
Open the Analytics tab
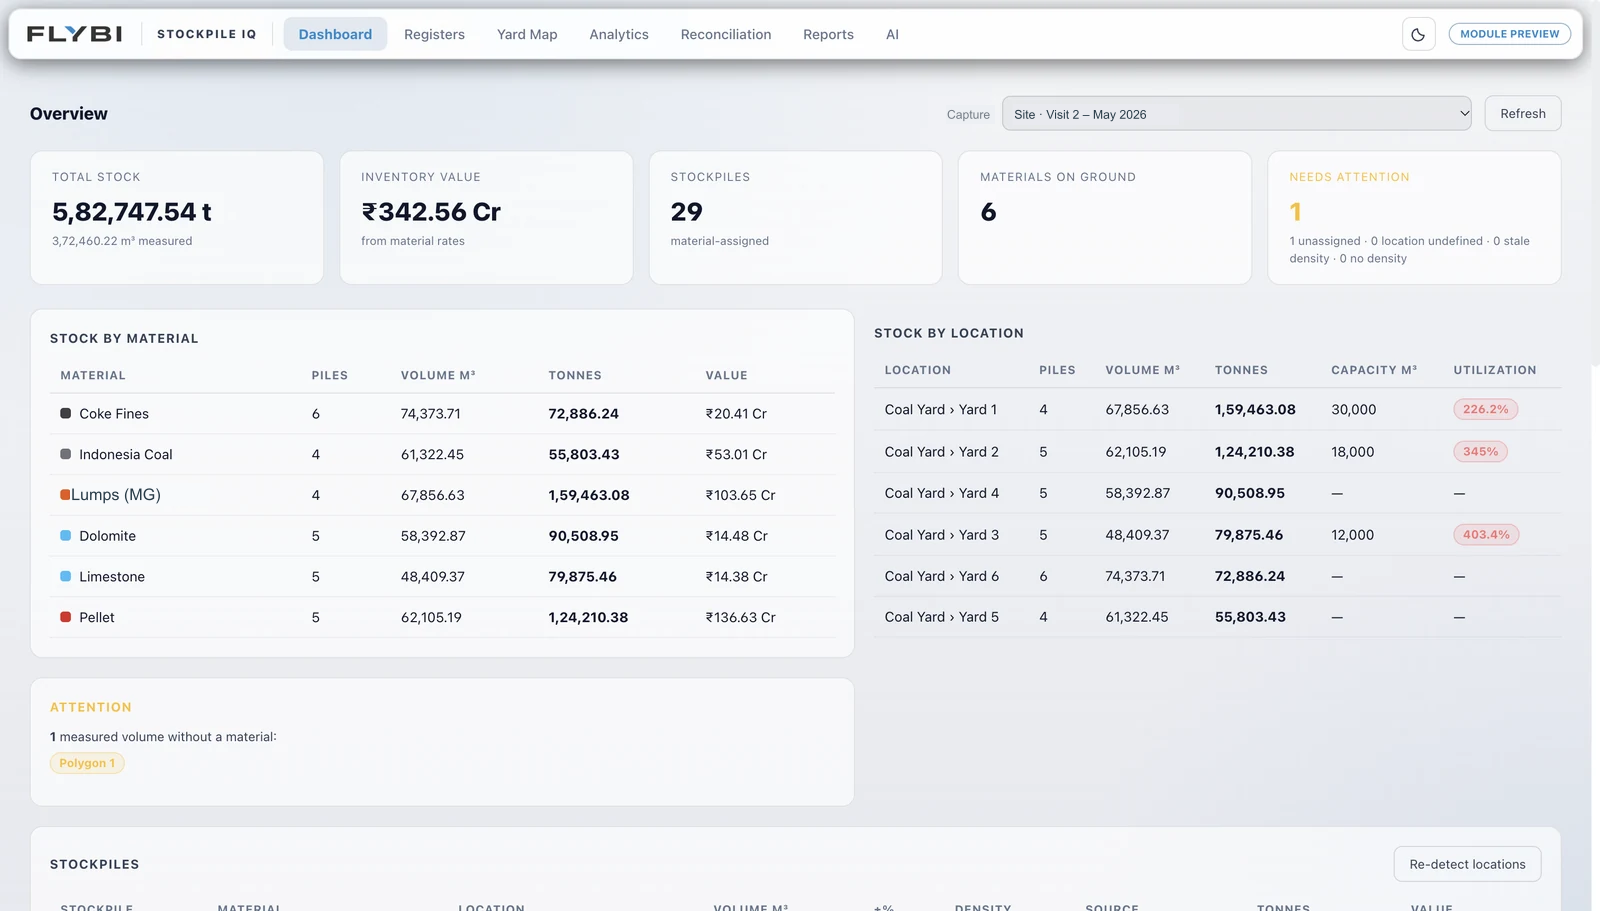pos(619,34)
